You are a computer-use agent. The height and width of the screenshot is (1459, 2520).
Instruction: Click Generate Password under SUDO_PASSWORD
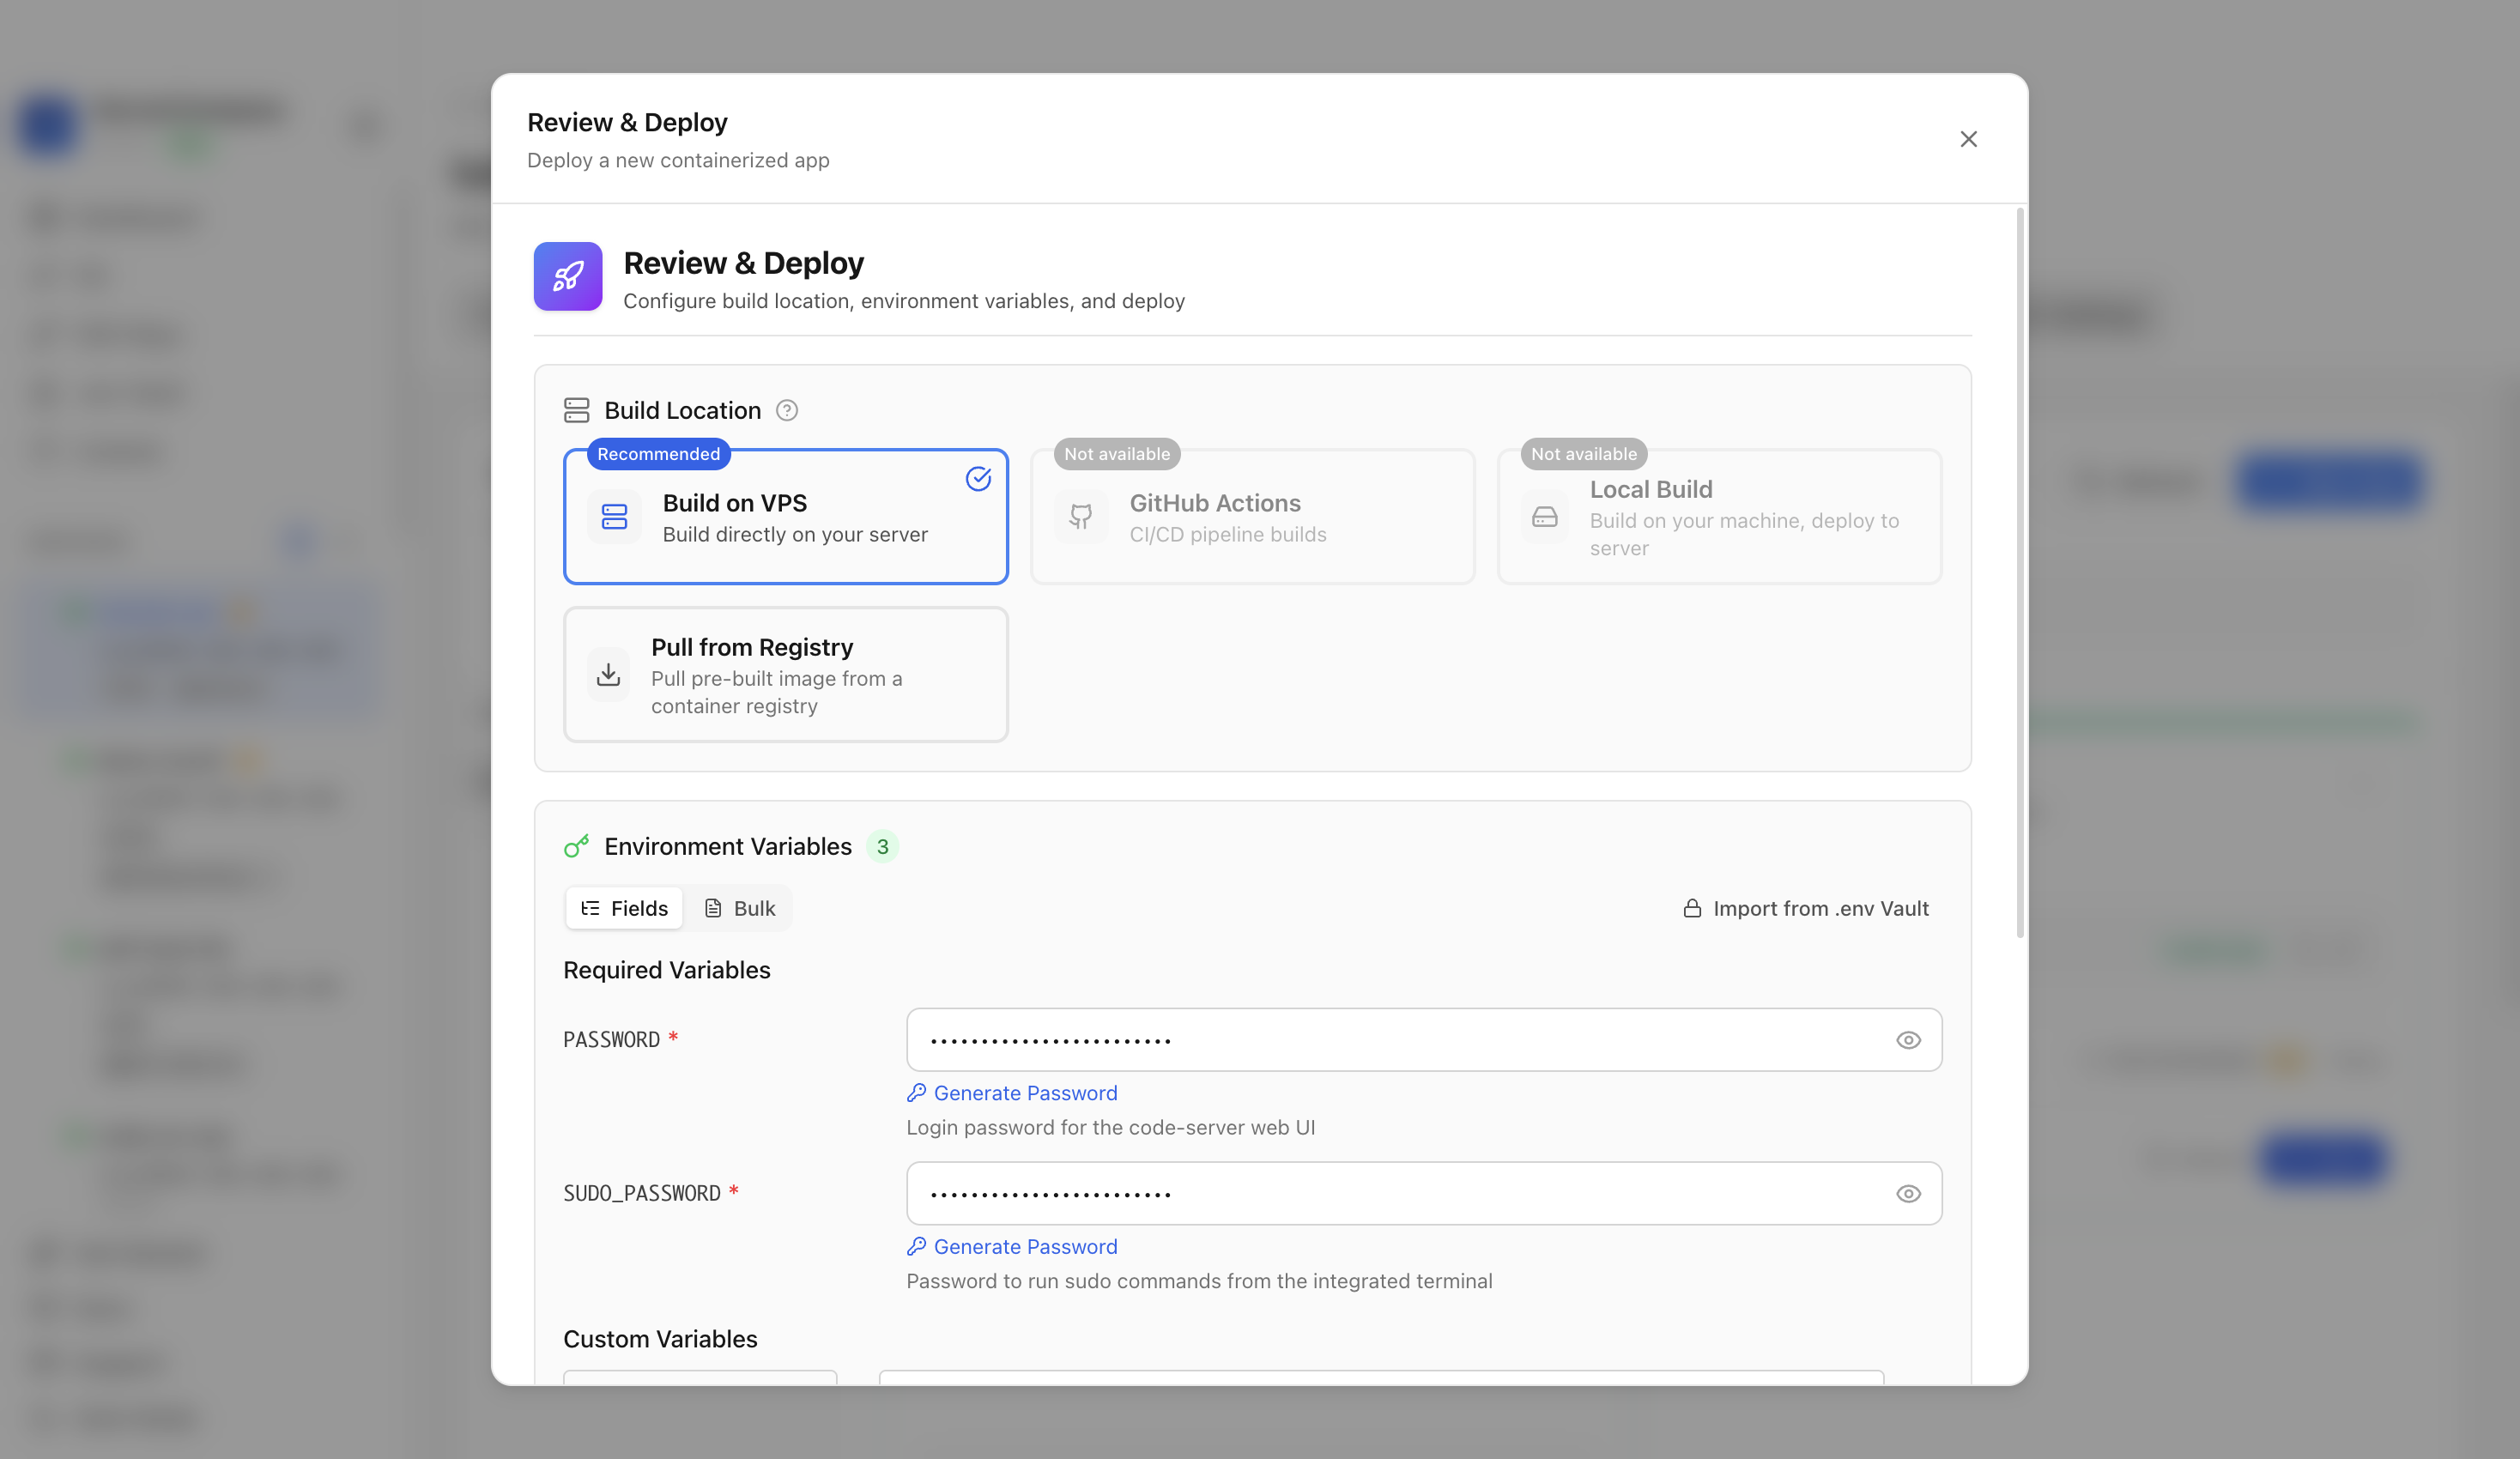[1012, 1247]
